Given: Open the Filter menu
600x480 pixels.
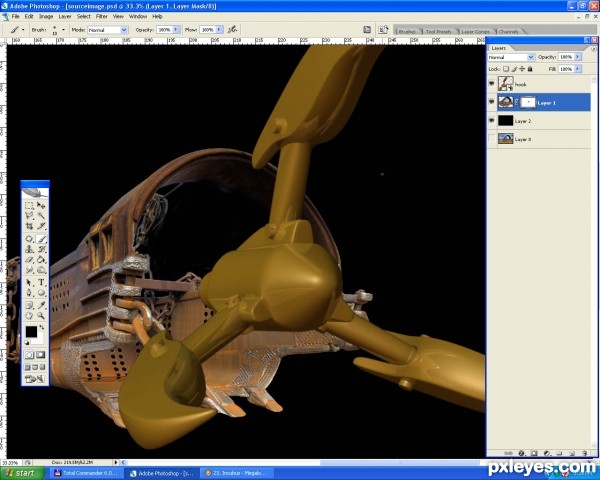Looking at the screenshot, I should click(101, 16).
